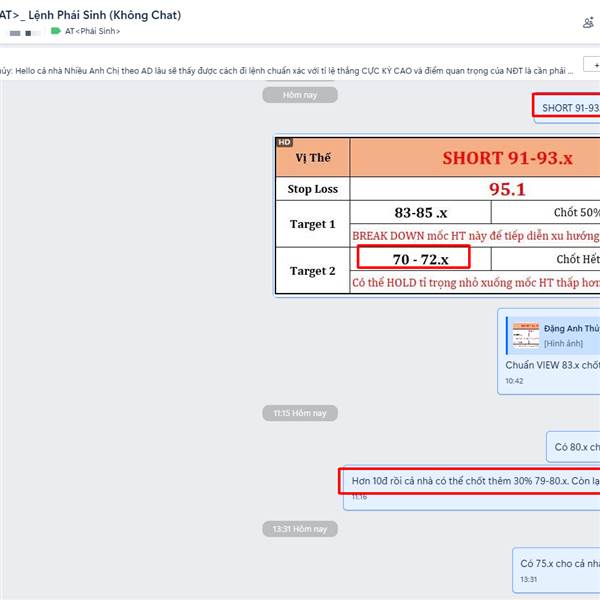This screenshot has height=600, width=600.
Task: Click the HD badge on the image
Action: coord(284,142)
